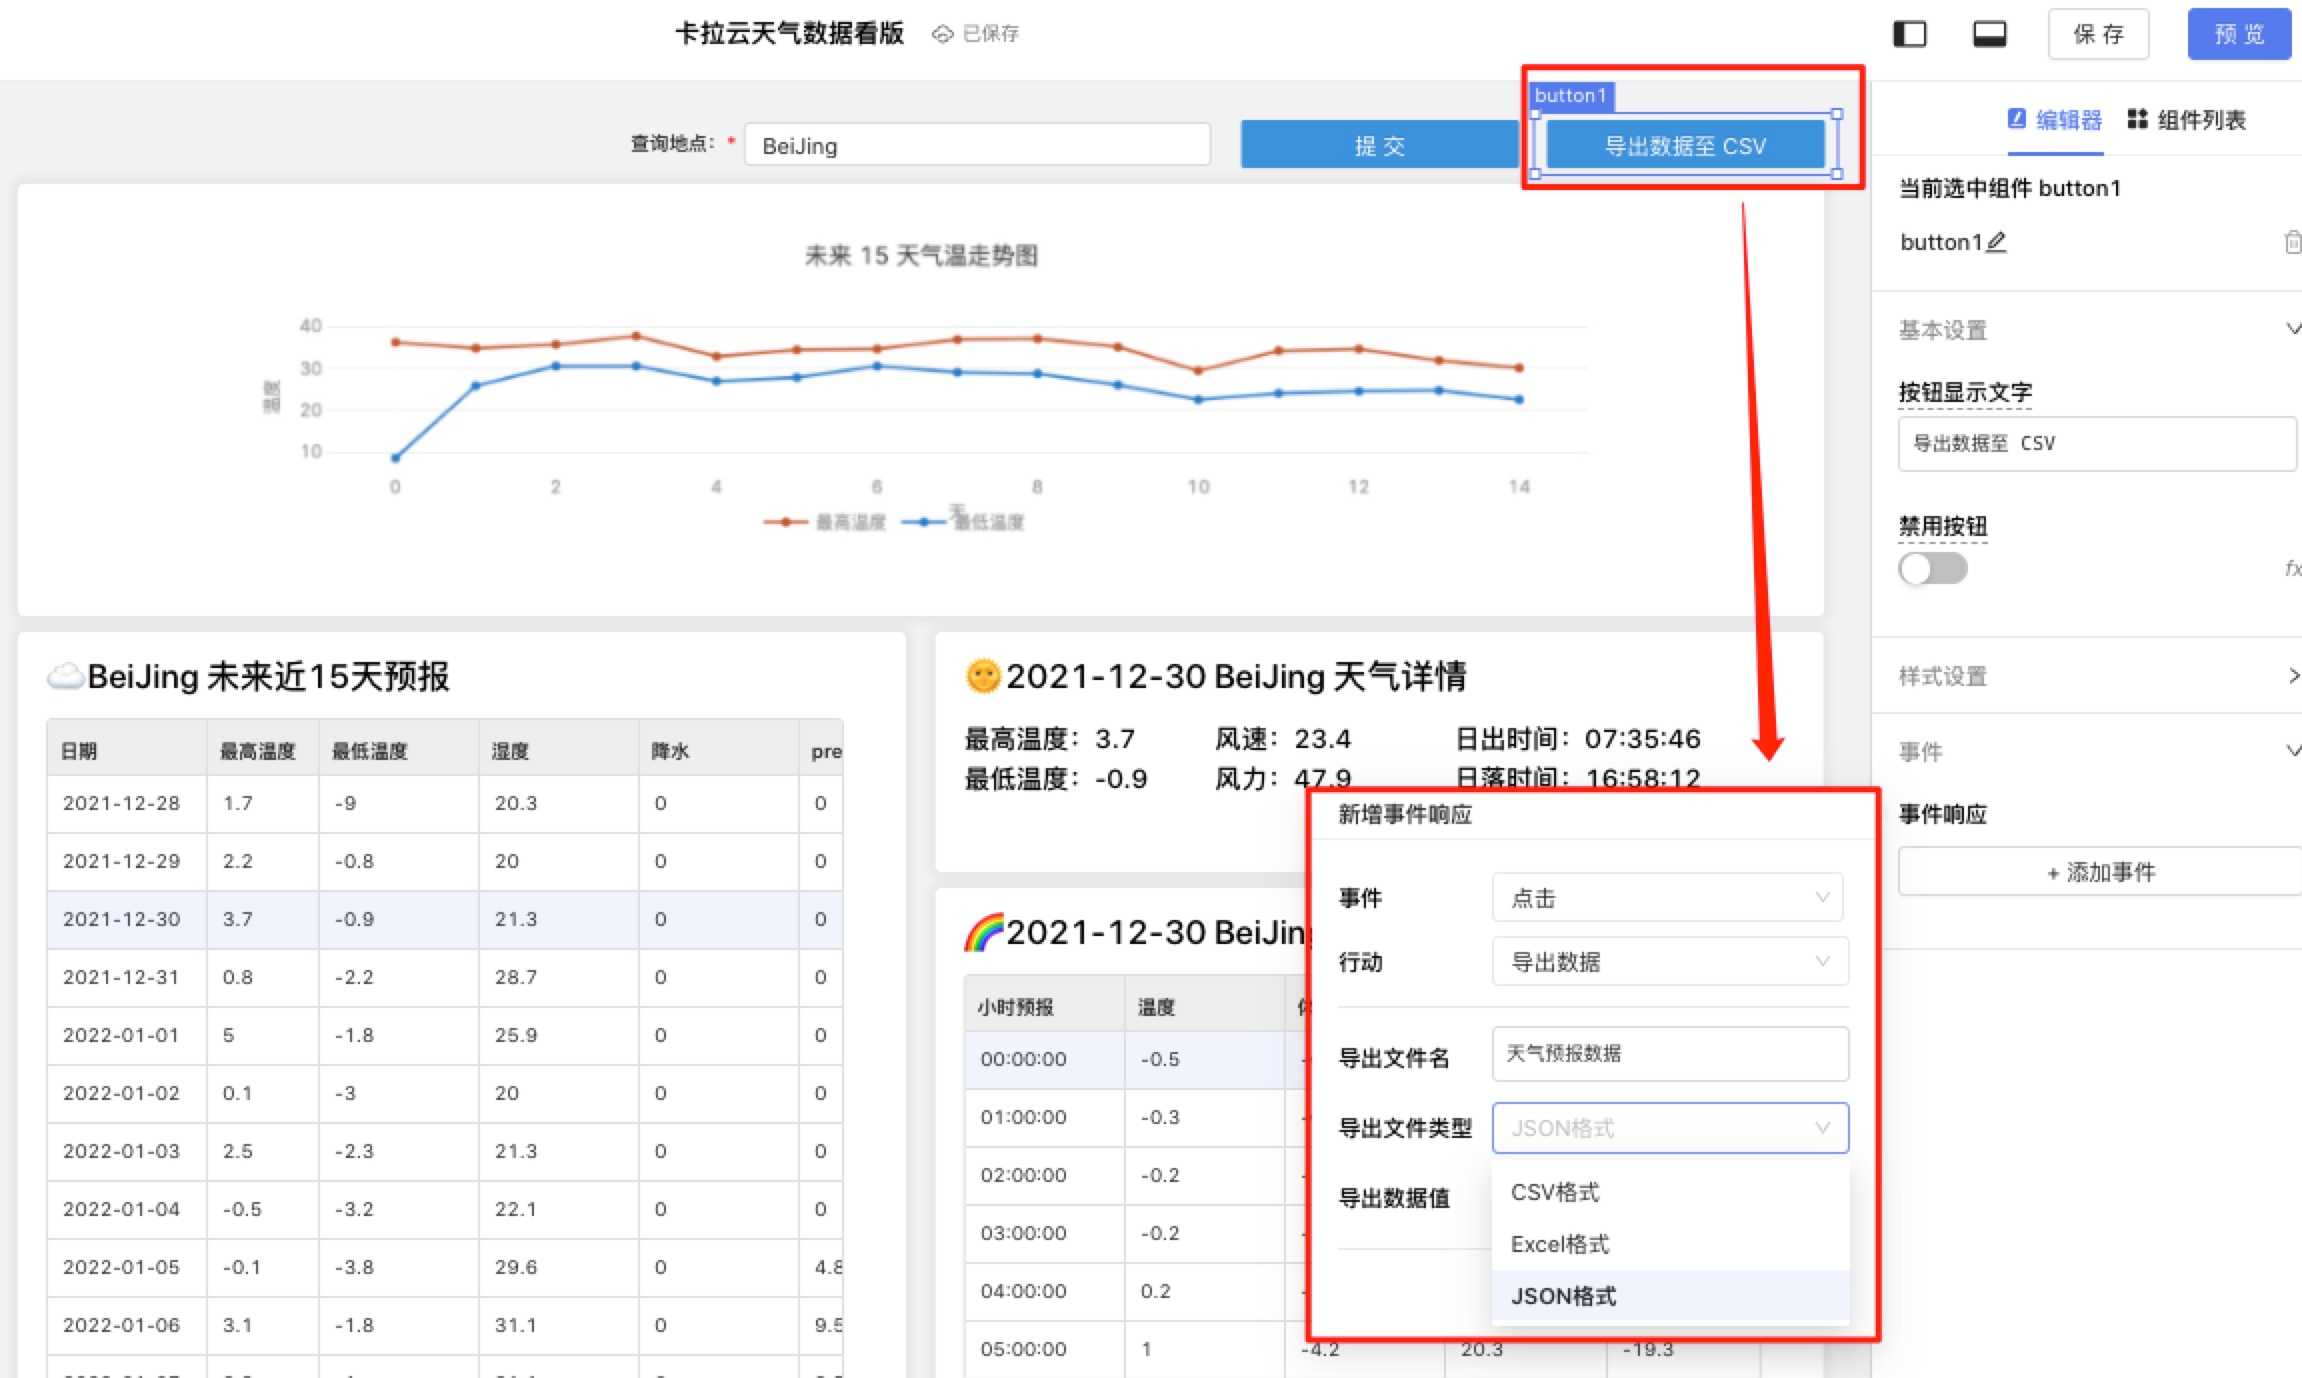Switch to the 组件列表 tab
Screen dimensions: 2302x1378
(x=2199, y=119)
